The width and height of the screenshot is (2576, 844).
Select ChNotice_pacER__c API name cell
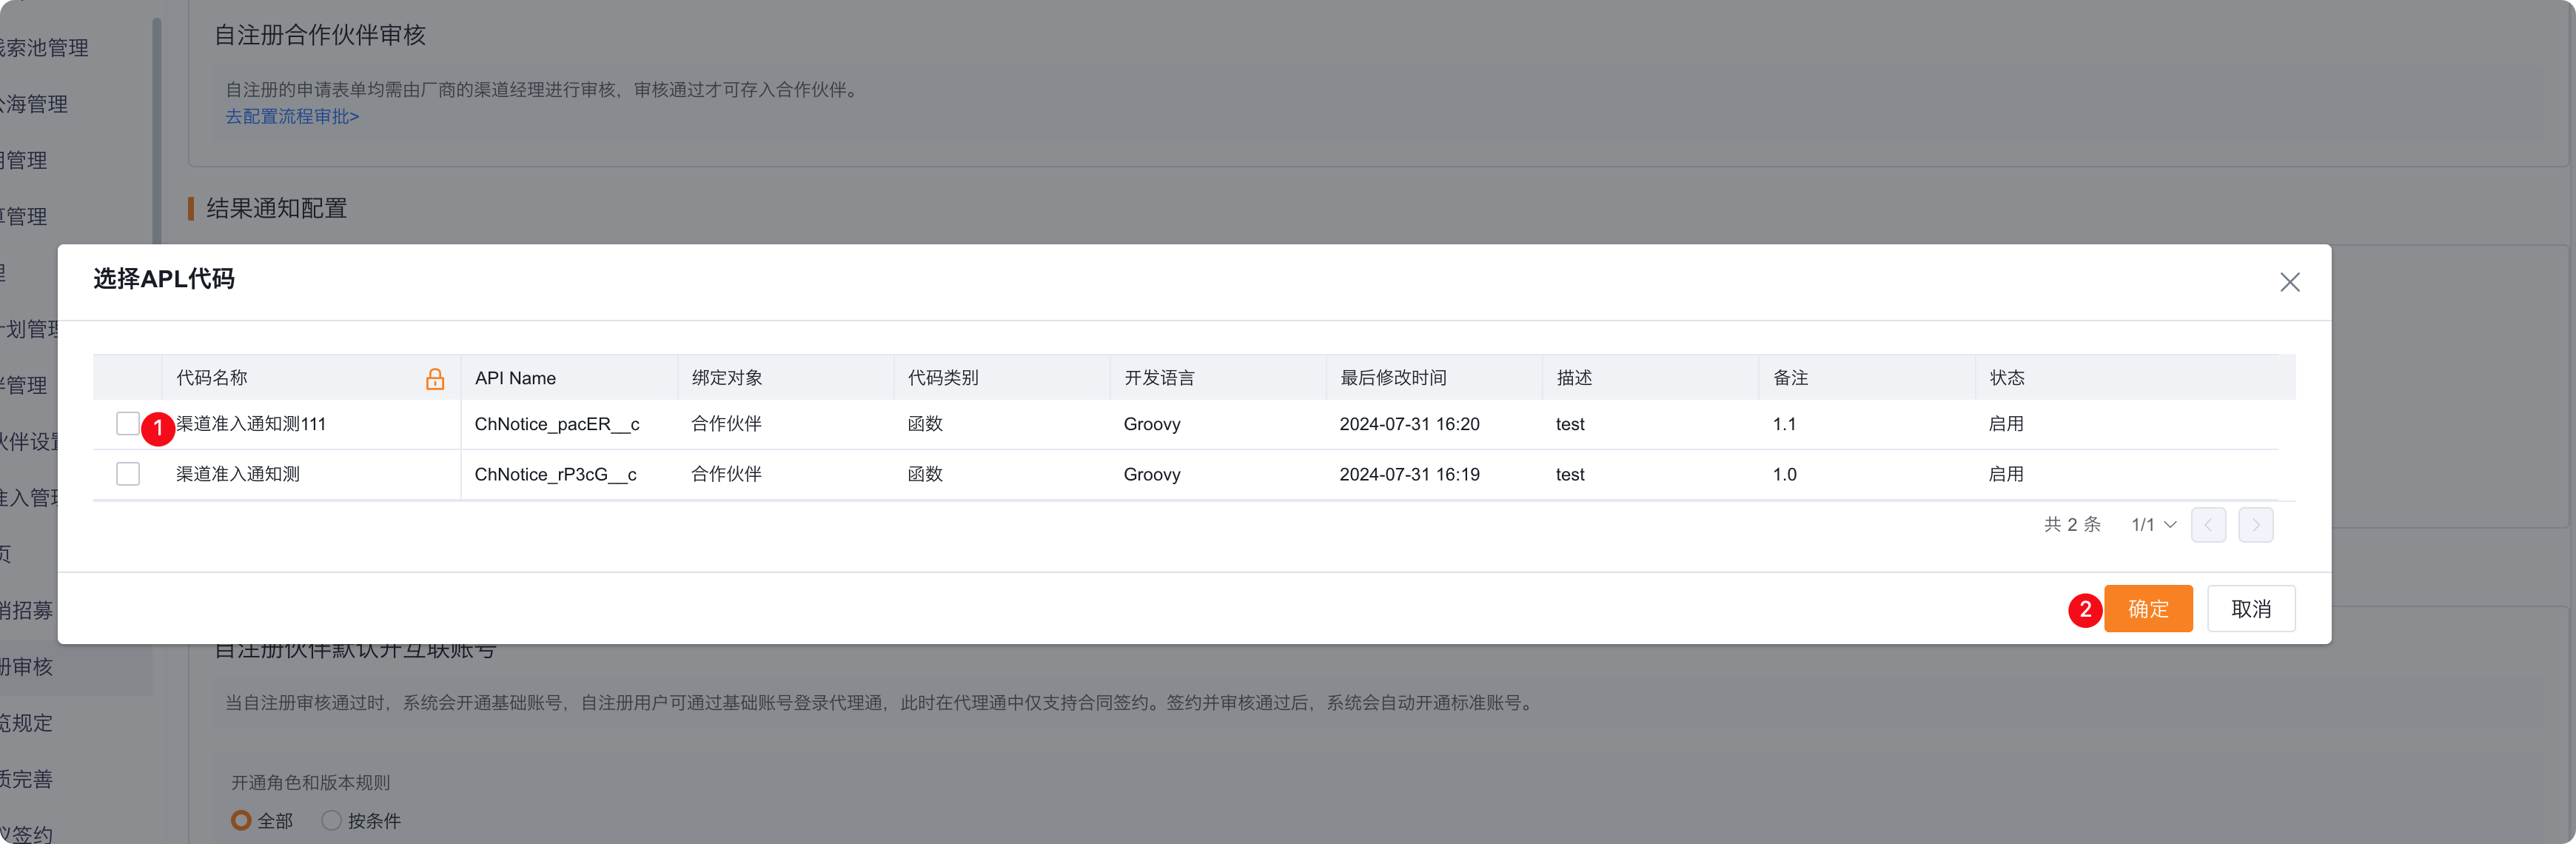(557, 424)
